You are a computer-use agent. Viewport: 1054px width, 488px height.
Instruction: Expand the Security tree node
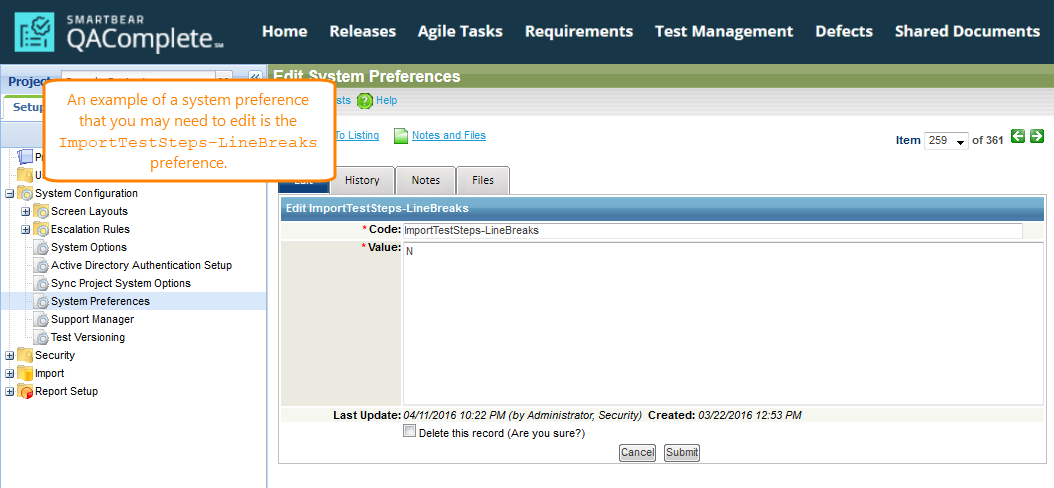[x=9, y=356]
